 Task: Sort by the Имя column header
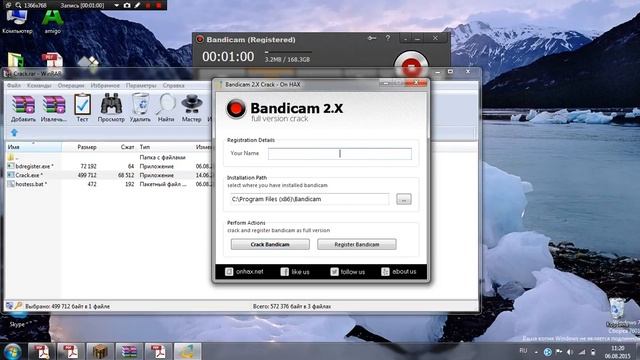[33, 147]
